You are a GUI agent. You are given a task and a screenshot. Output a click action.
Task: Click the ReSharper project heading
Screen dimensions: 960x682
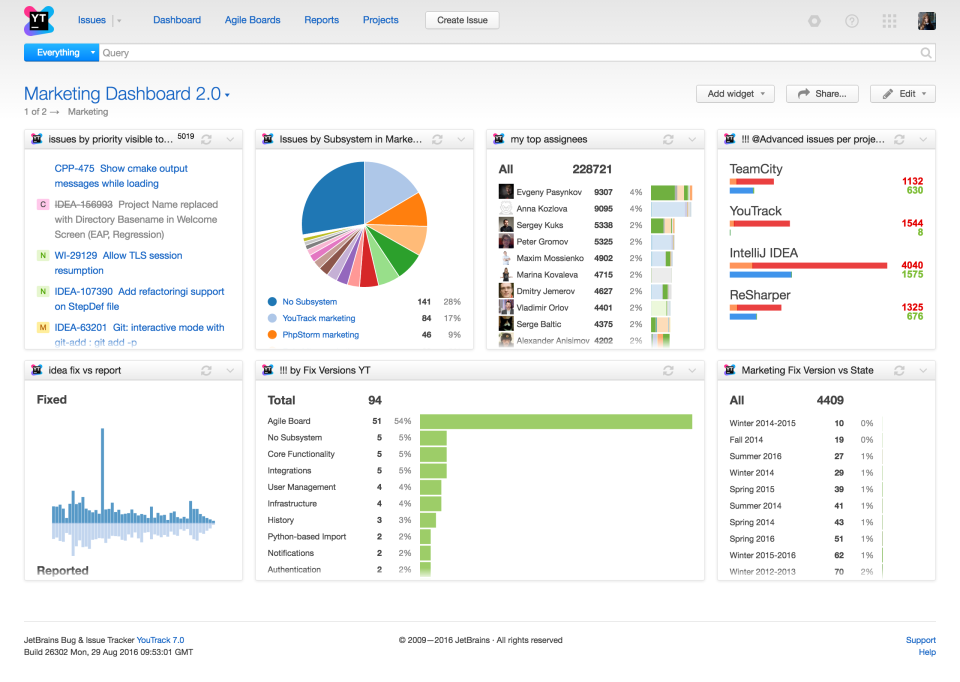click(x=760, y=295)
